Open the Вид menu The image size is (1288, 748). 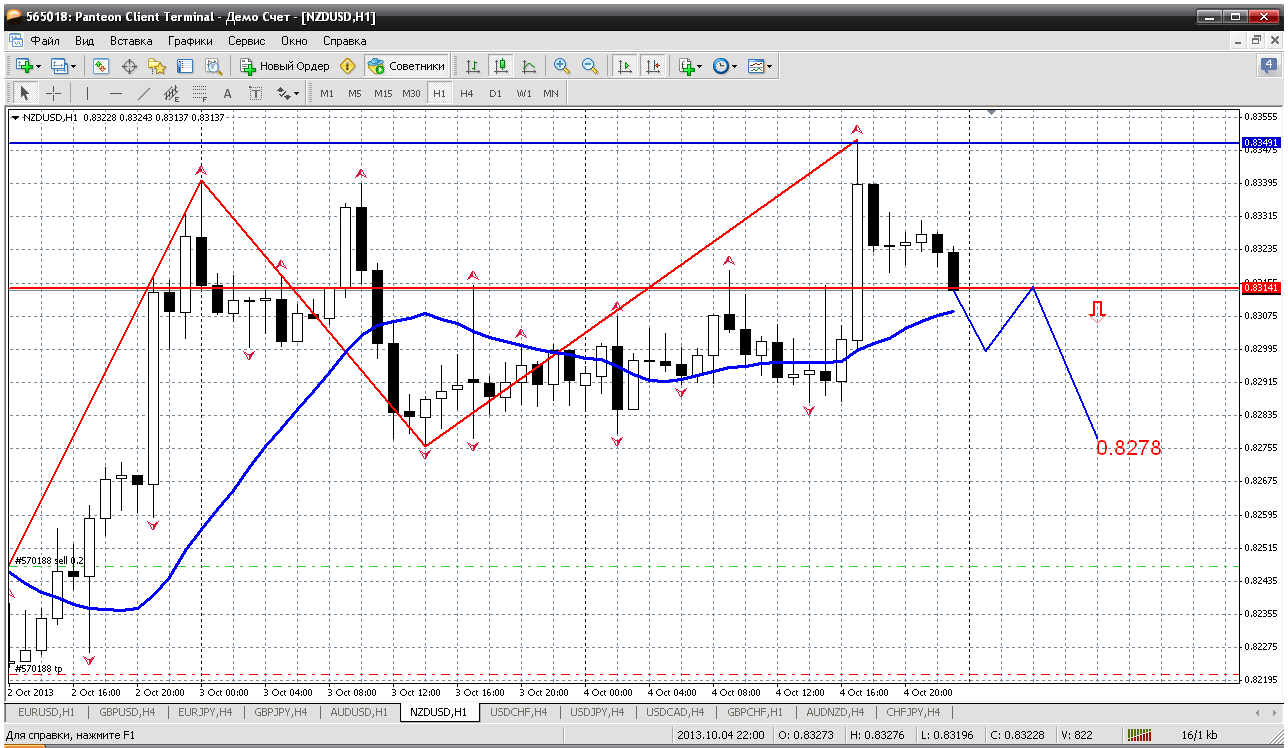click(x=85, y=41)
